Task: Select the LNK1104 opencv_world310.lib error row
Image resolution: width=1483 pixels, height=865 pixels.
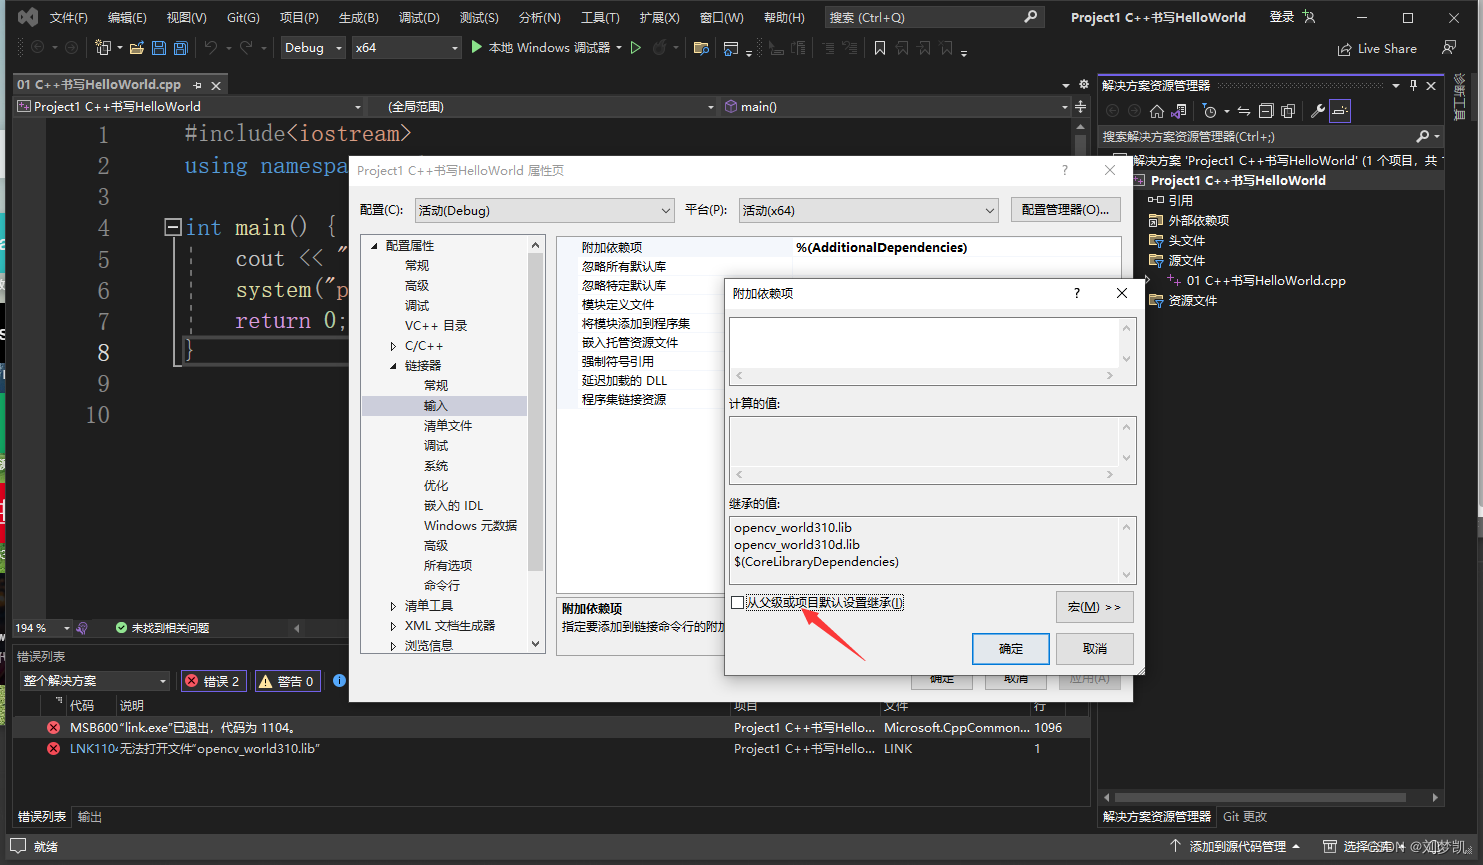Action: pyautogui.click(x=550, y=749)
